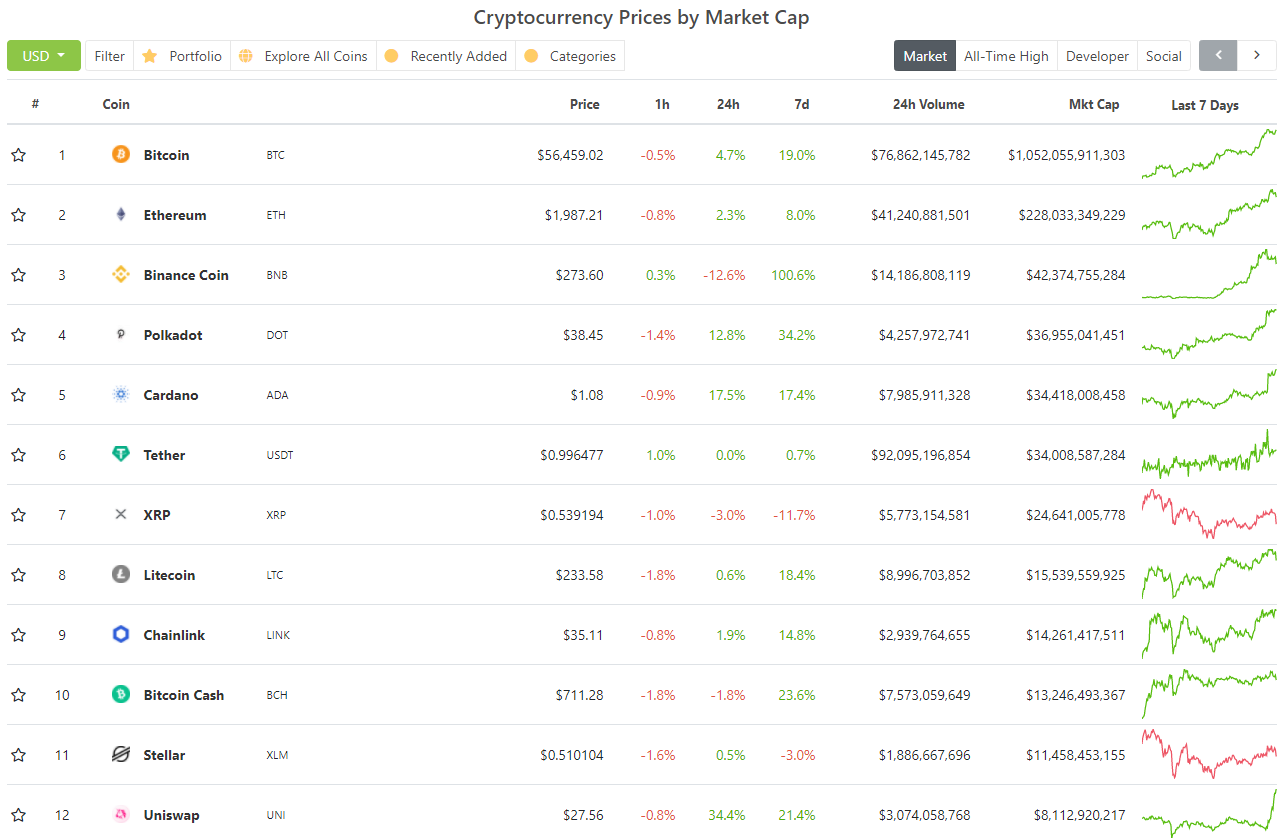Screen dimensions: 1284x838
Task: Toggle the Chainlink favorite star
Action: pos(18,635)
